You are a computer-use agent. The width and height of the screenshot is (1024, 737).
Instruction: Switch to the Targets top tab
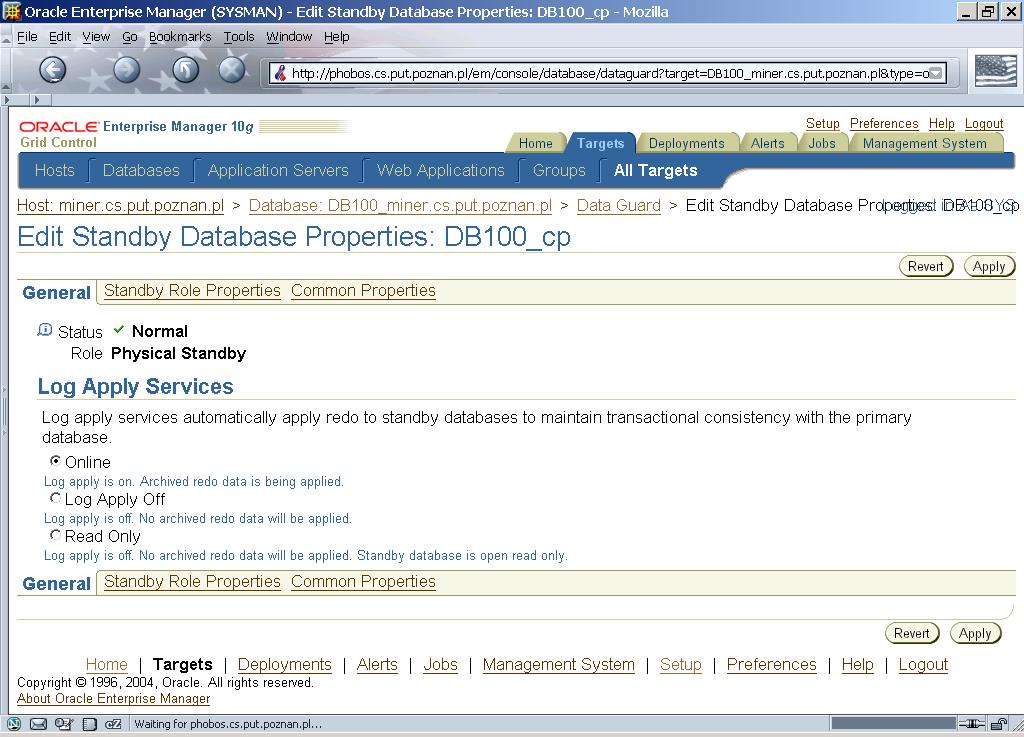pyautogui.click(x=600, y=143)
